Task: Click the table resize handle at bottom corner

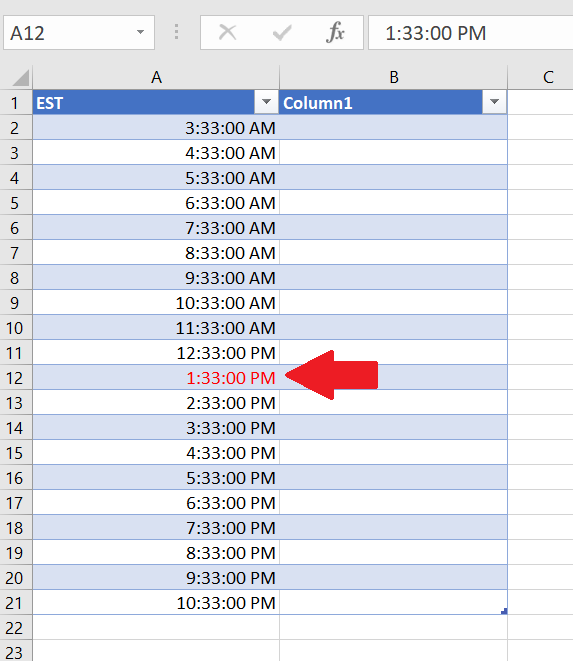Action: 504,611
